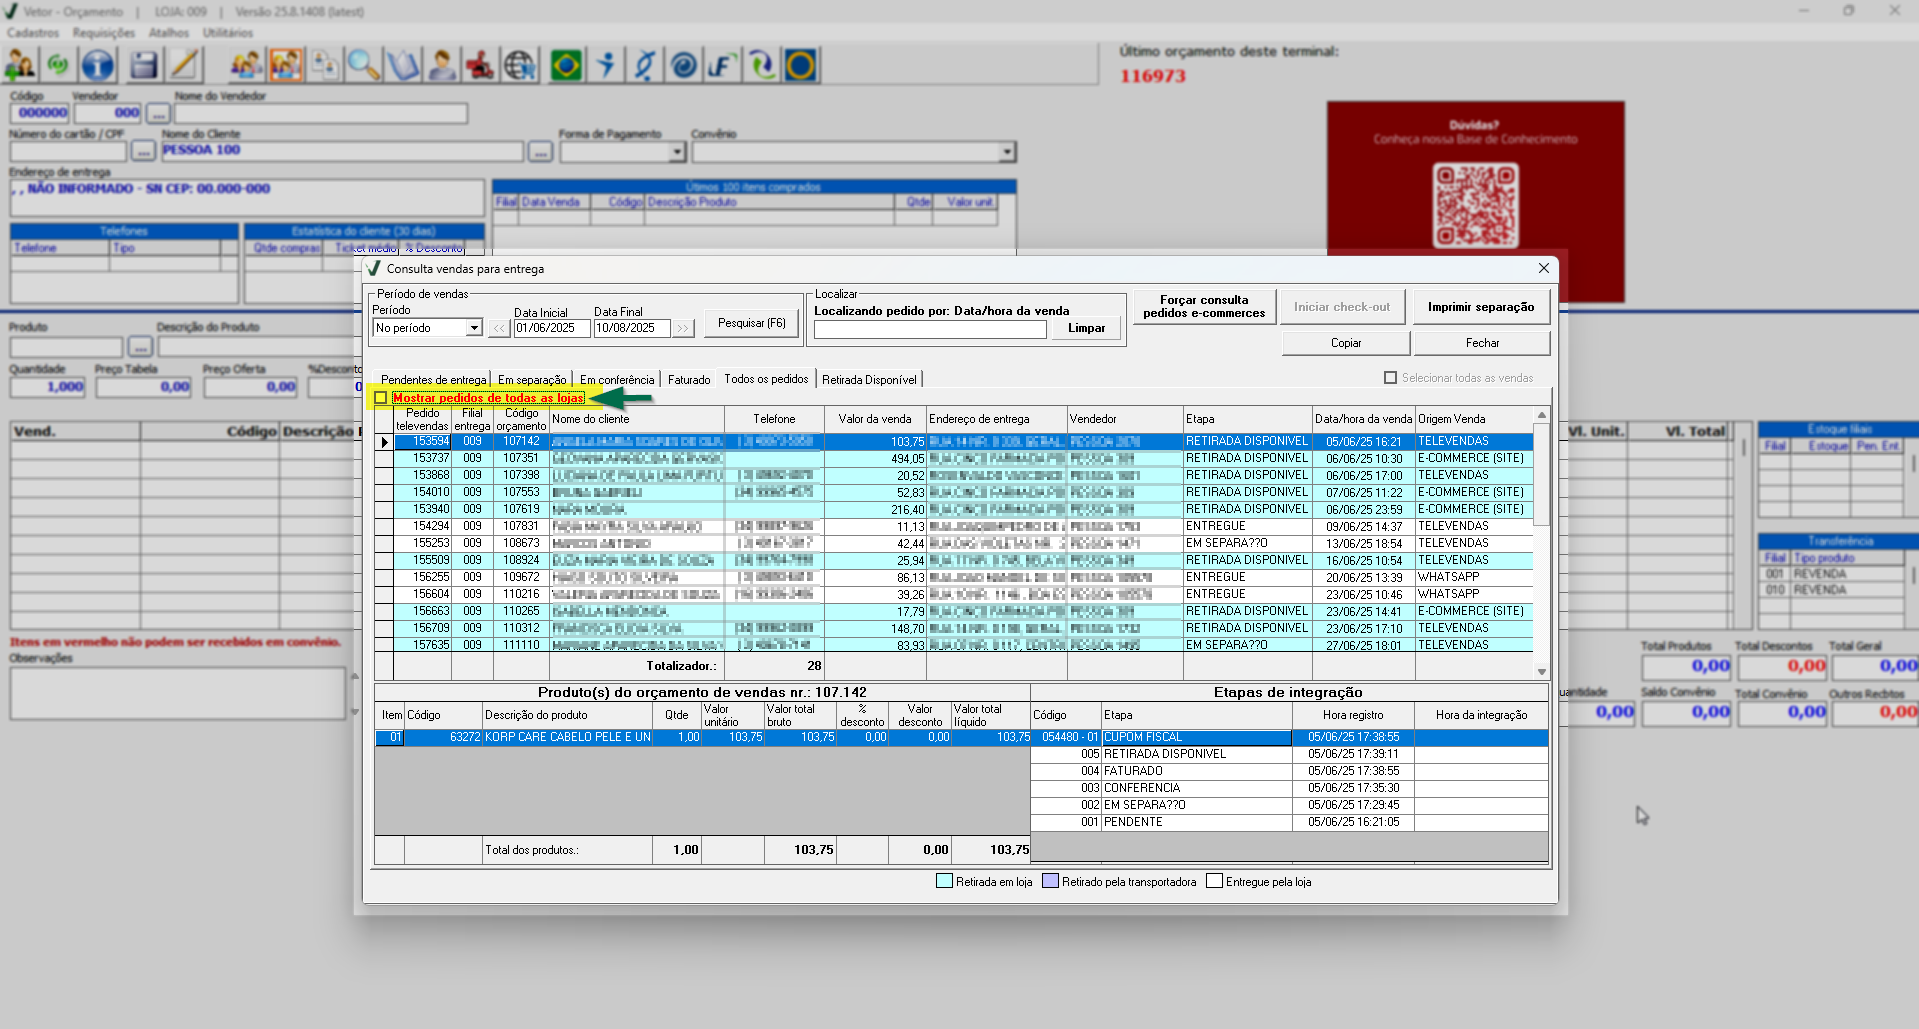Screen dimensions: 1919x1029
Task: Switch to Em separação tab
Action: 532,380
